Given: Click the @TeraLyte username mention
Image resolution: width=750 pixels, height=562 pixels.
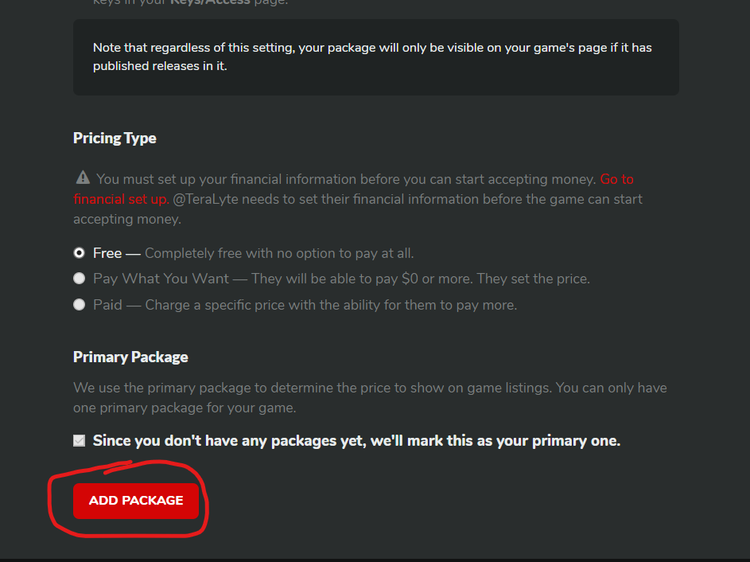Looking at the screenshot, I should point(209,199).
